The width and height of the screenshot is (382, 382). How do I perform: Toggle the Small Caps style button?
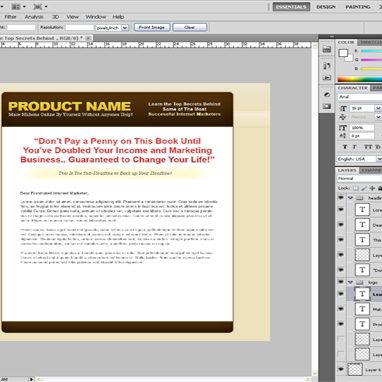pyautogui.click(x=378, y=147)
